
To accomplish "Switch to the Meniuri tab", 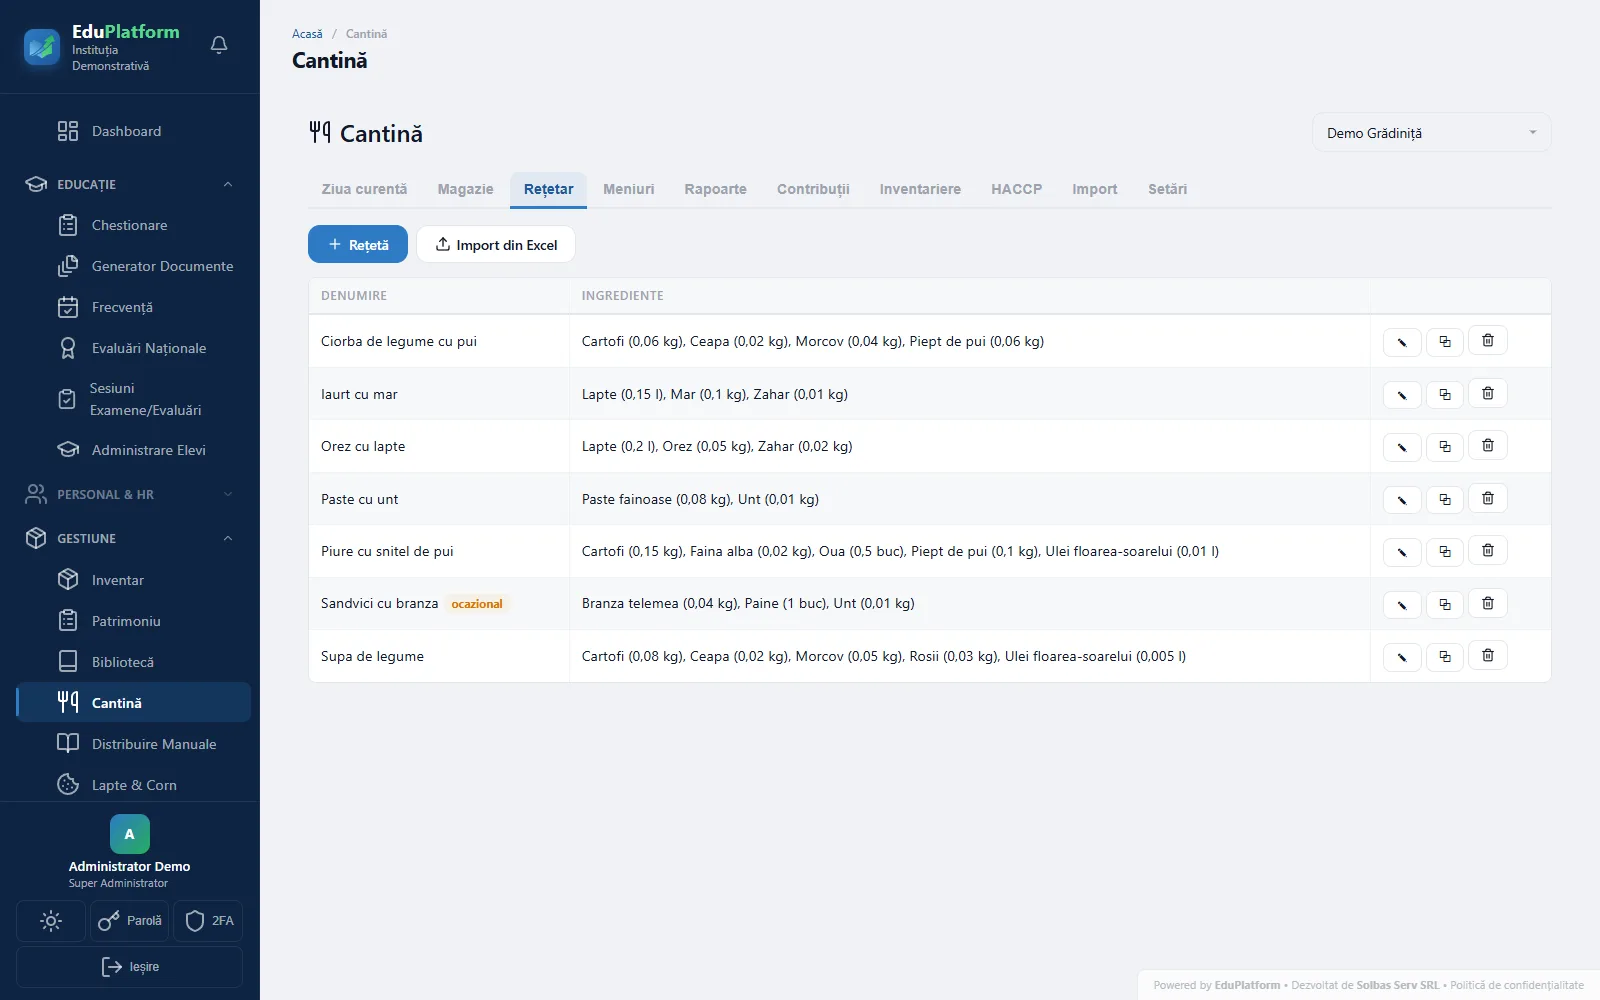I will coord(628,189).
